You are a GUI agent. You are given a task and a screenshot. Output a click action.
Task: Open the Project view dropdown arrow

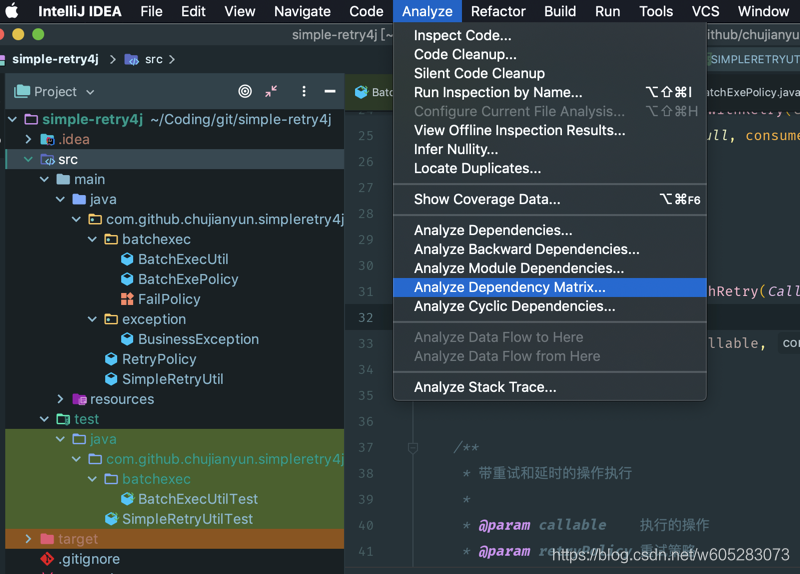point(90,92)
